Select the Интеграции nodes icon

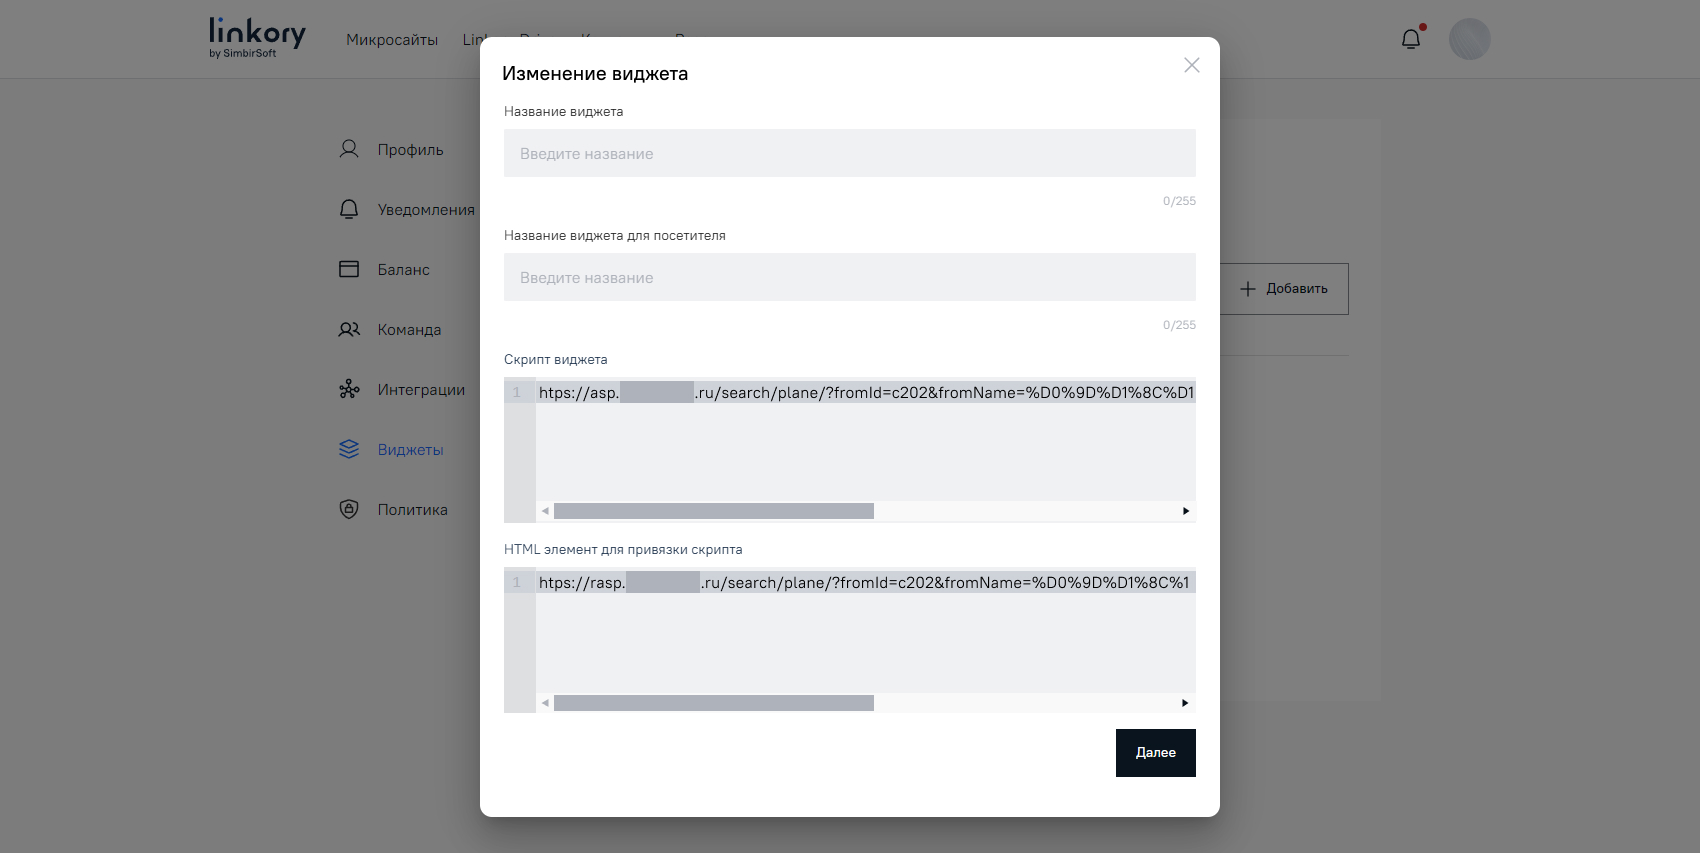tap(349, 389)
